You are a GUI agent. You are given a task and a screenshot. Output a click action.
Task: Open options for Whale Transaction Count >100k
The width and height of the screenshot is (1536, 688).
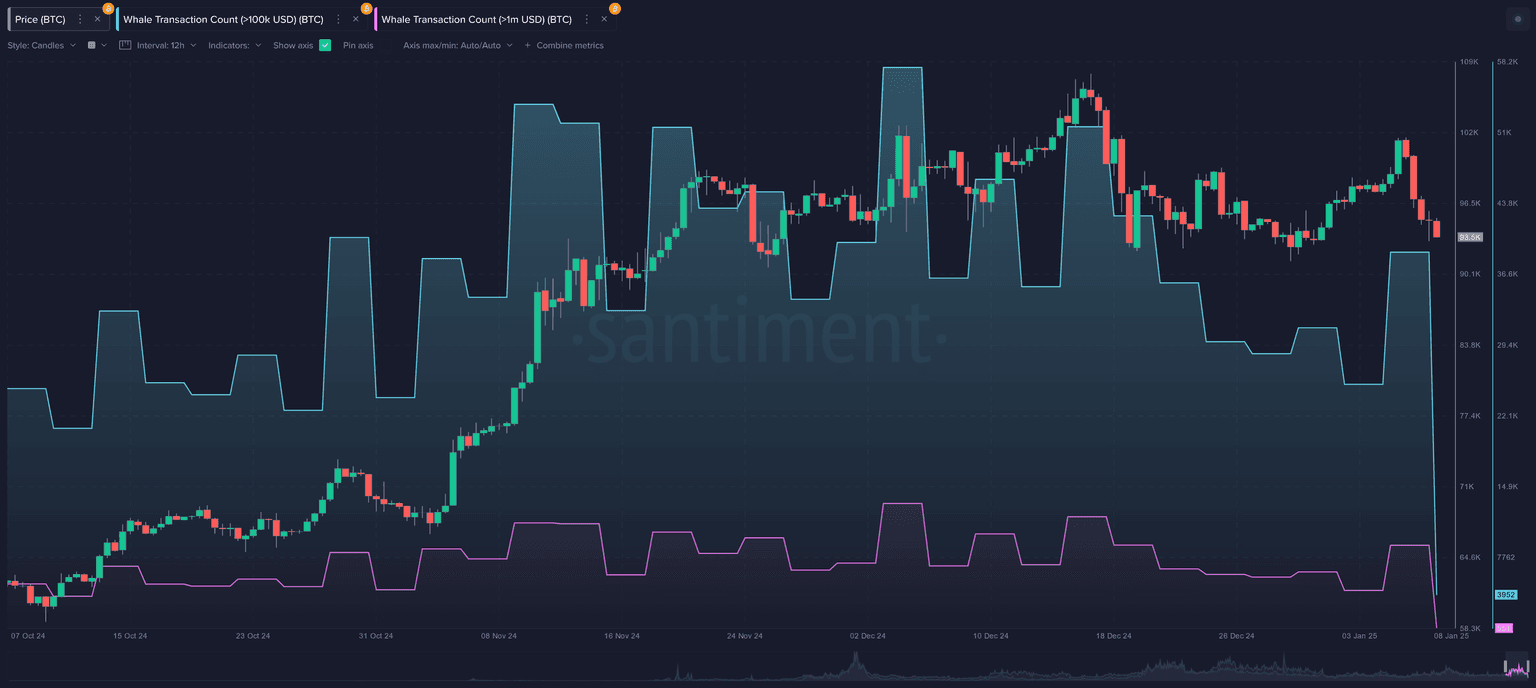338,19
